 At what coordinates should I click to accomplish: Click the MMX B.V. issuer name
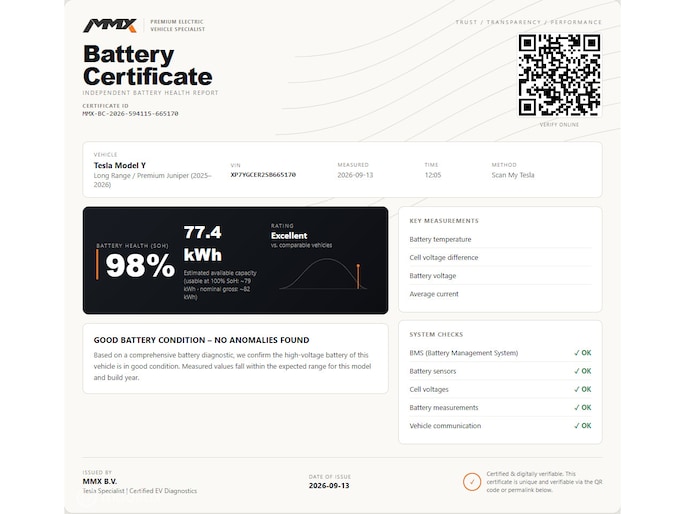[x=100, y=482]
